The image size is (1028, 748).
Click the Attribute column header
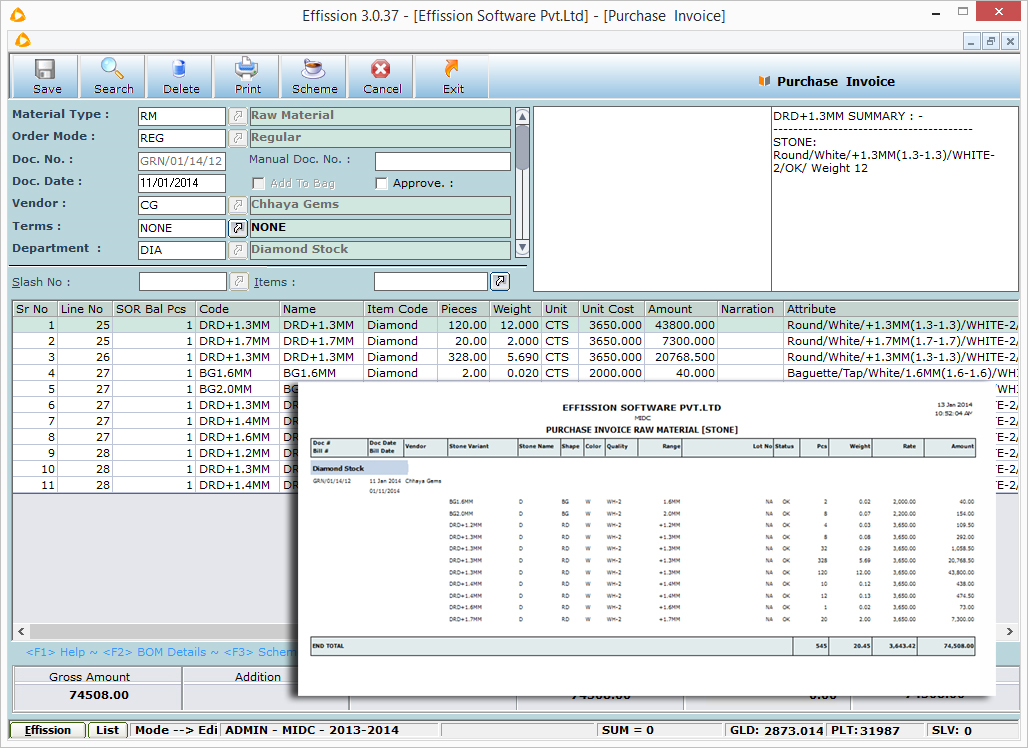coord(901,309)
